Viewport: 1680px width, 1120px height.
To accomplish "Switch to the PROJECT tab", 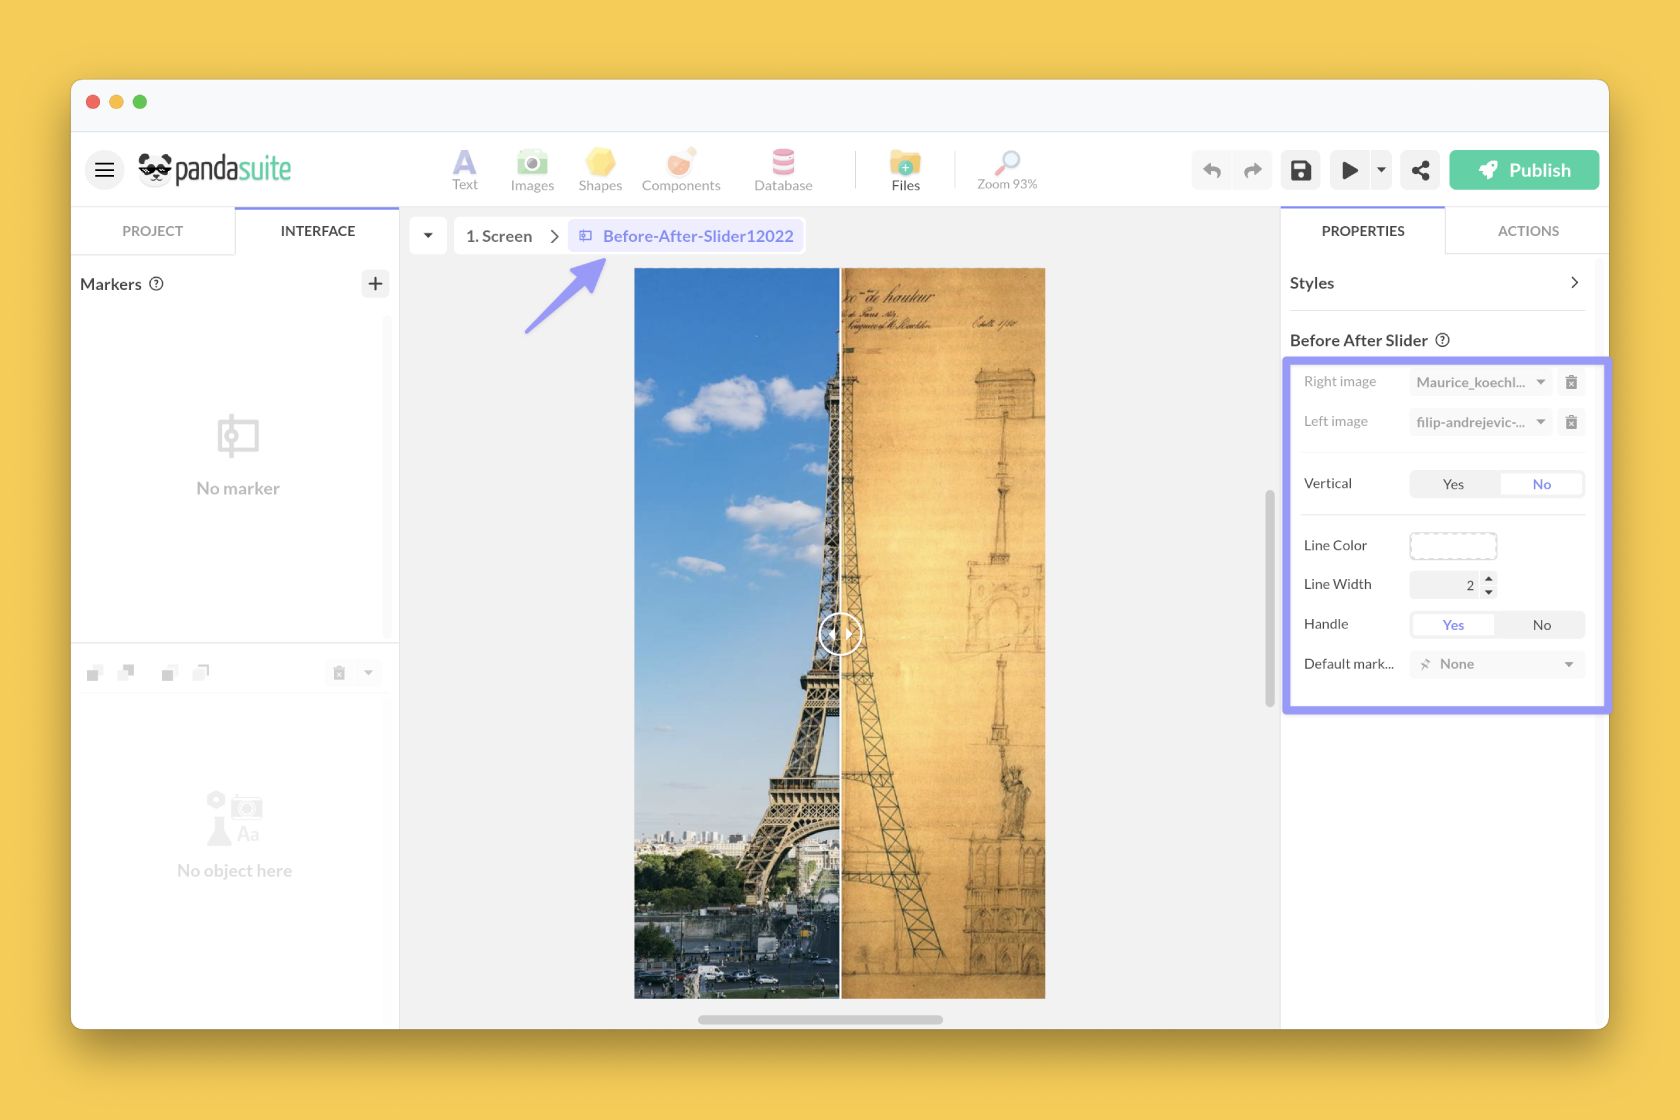I will (152, 230).
